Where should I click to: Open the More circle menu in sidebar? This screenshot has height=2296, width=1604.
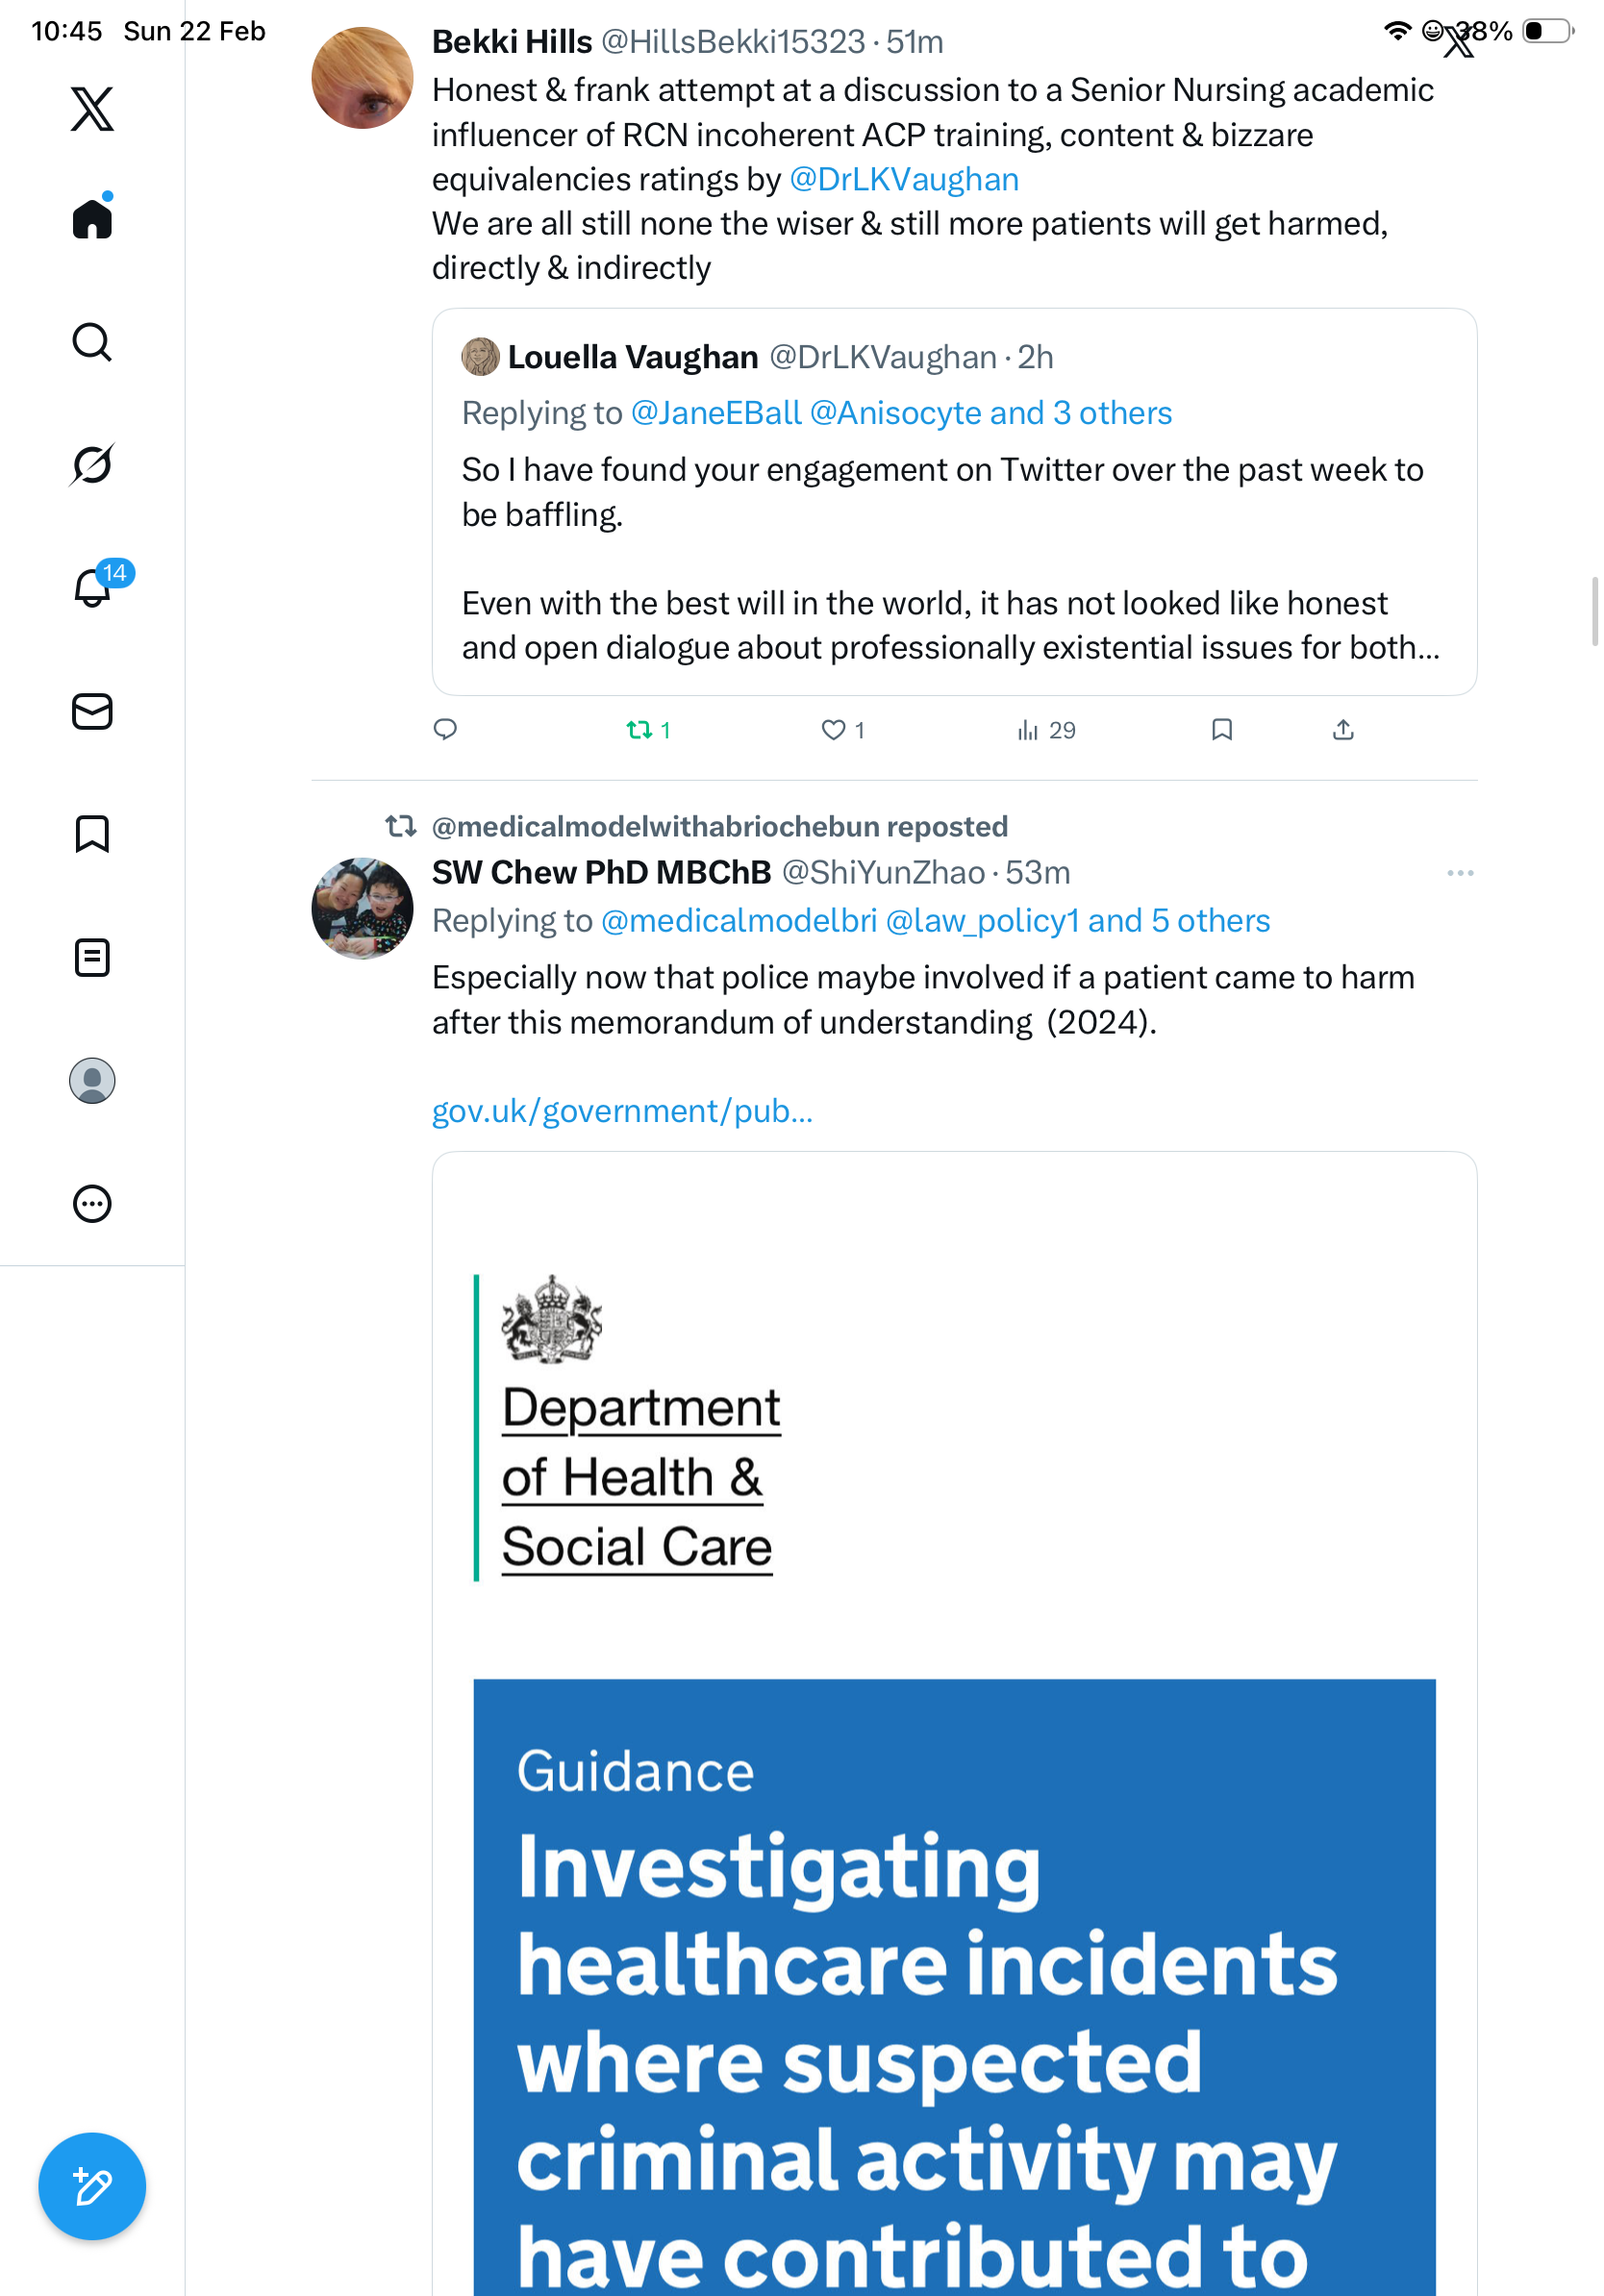[x=92, y=1203]
